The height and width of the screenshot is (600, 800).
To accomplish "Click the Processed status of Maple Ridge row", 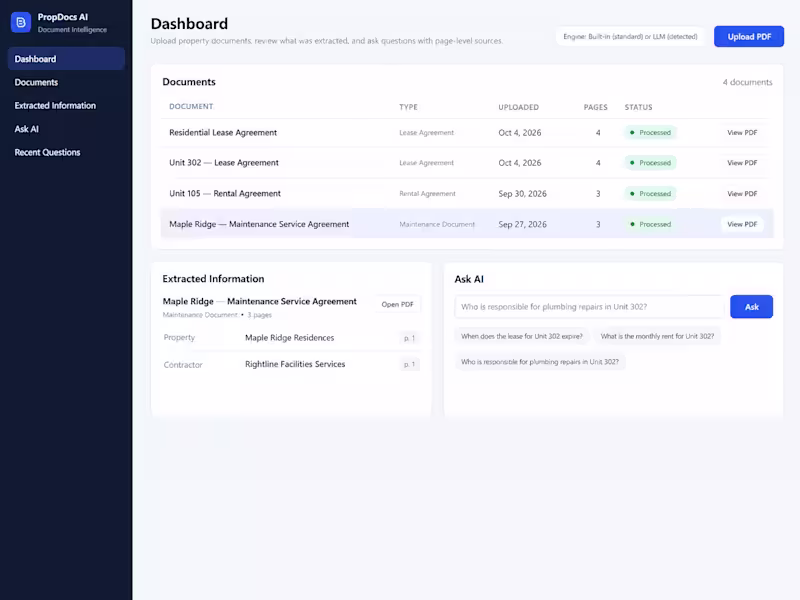I will pyautogui.click(x=651, y=224).
